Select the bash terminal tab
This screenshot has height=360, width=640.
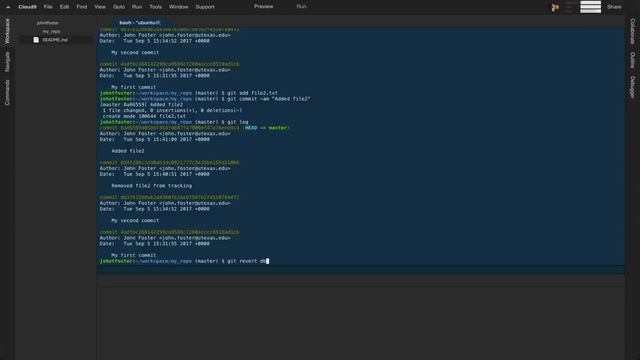coord(140,23)
